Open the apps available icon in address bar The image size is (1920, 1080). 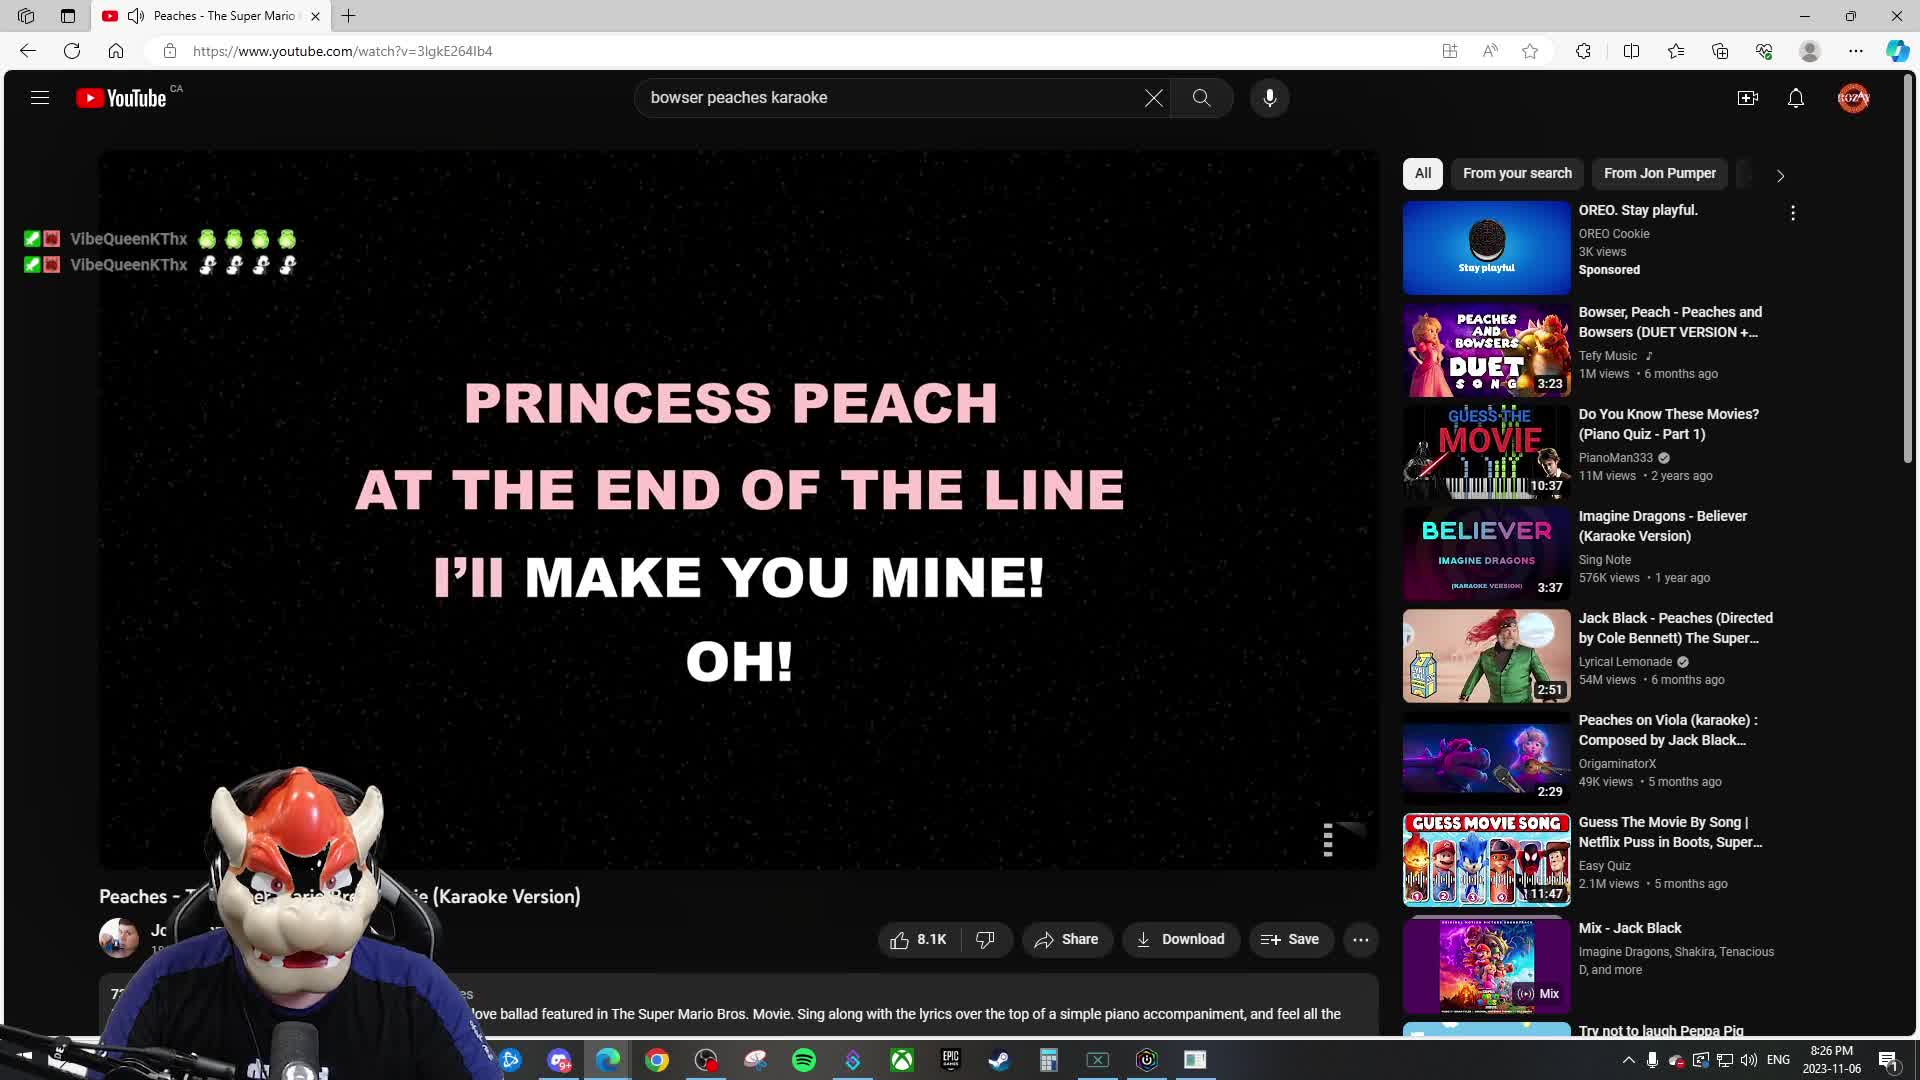pyautogui.click(x=1450, y=51)
